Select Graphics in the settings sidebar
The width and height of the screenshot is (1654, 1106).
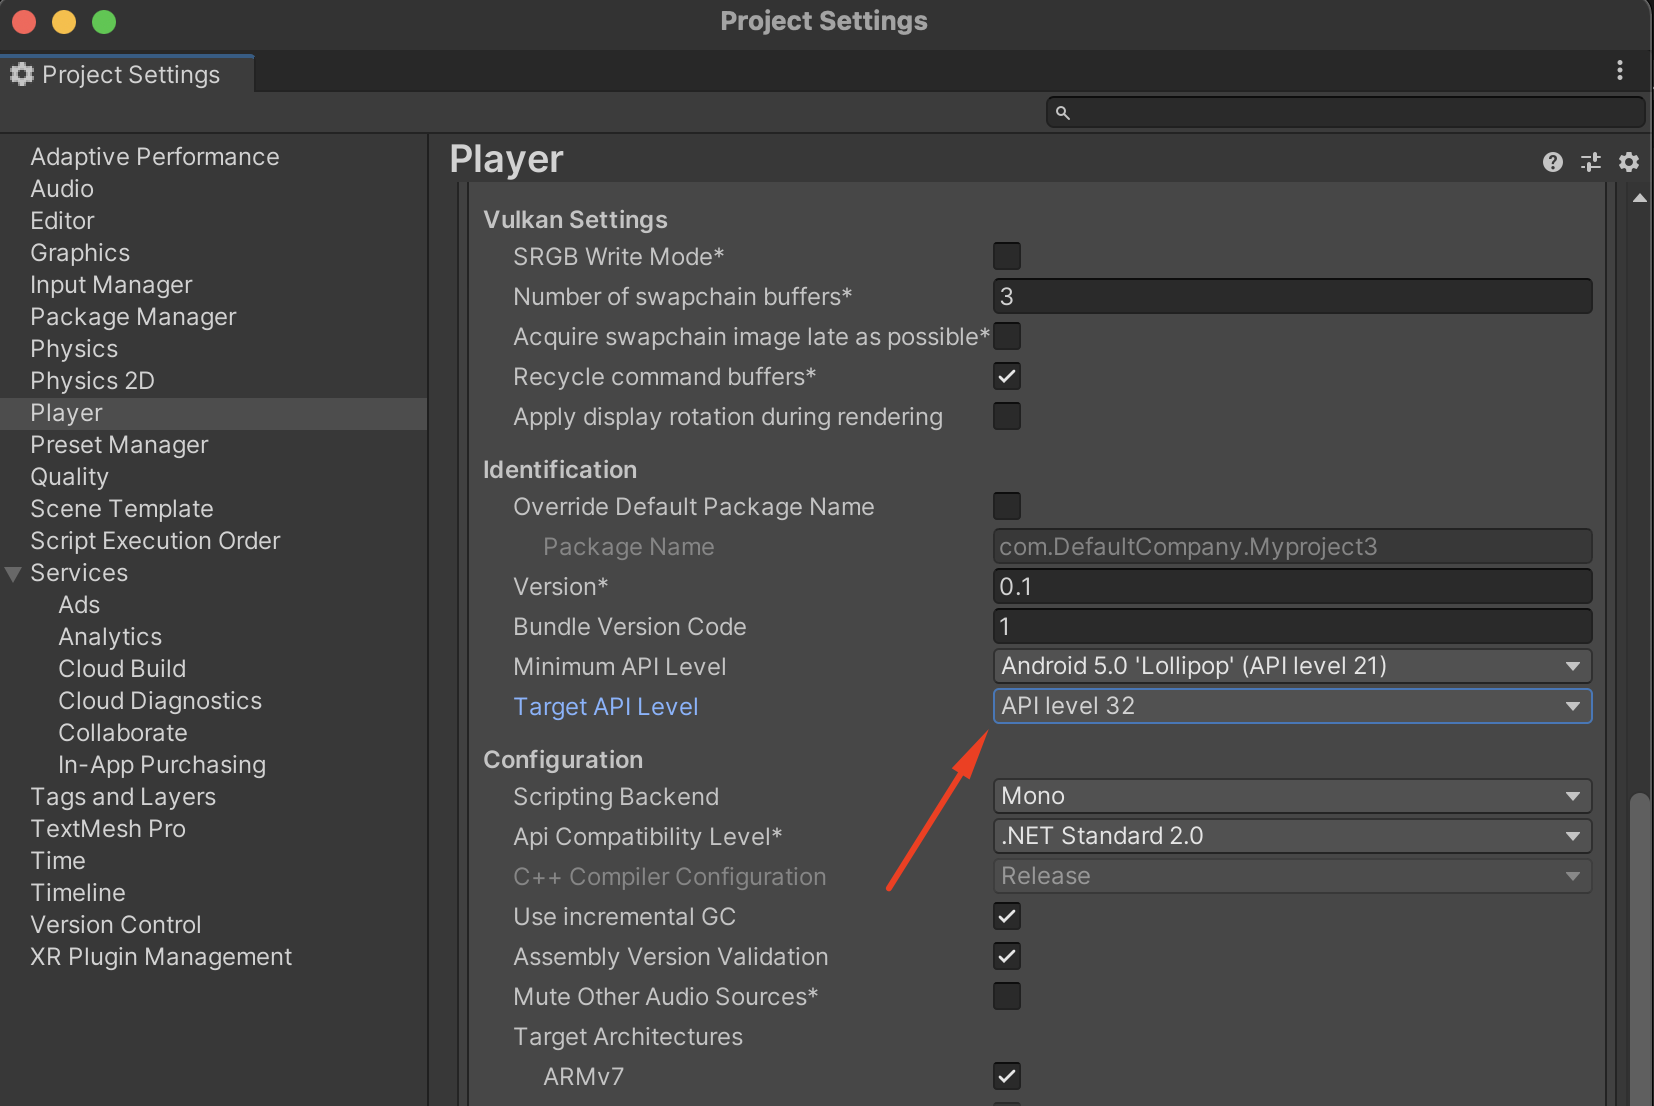tap(80, 253)
